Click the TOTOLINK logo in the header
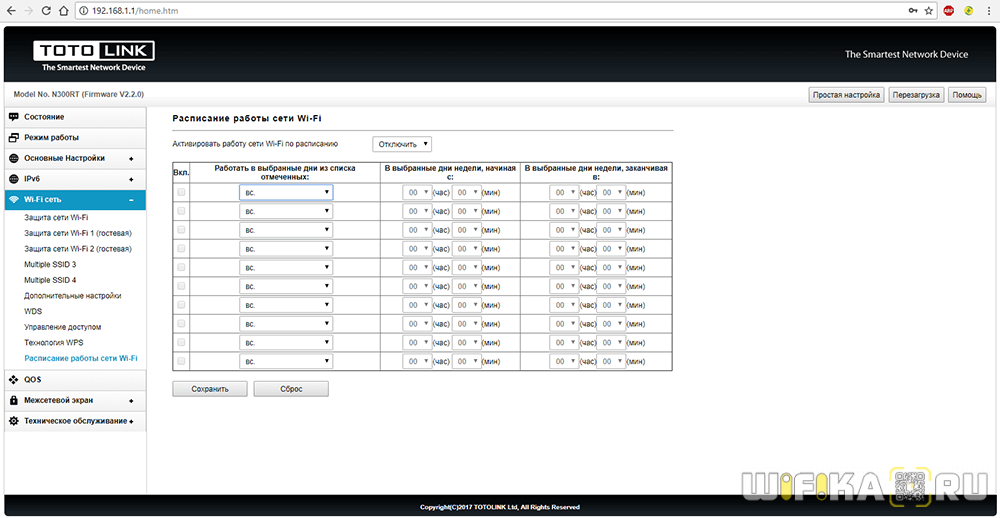1000x518 pixels. pyautogui.click(x=93, y=56)
